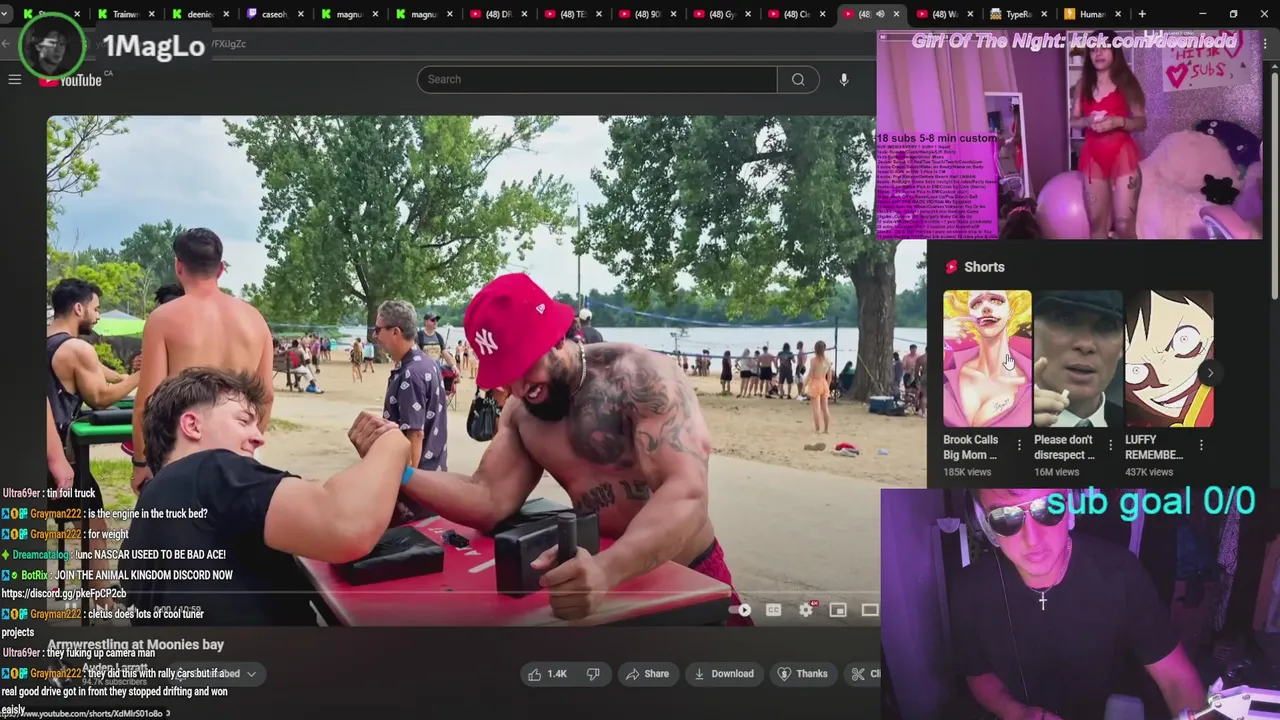1280x720 pixels.
Task: Open player settings gear
Action: 806,609
